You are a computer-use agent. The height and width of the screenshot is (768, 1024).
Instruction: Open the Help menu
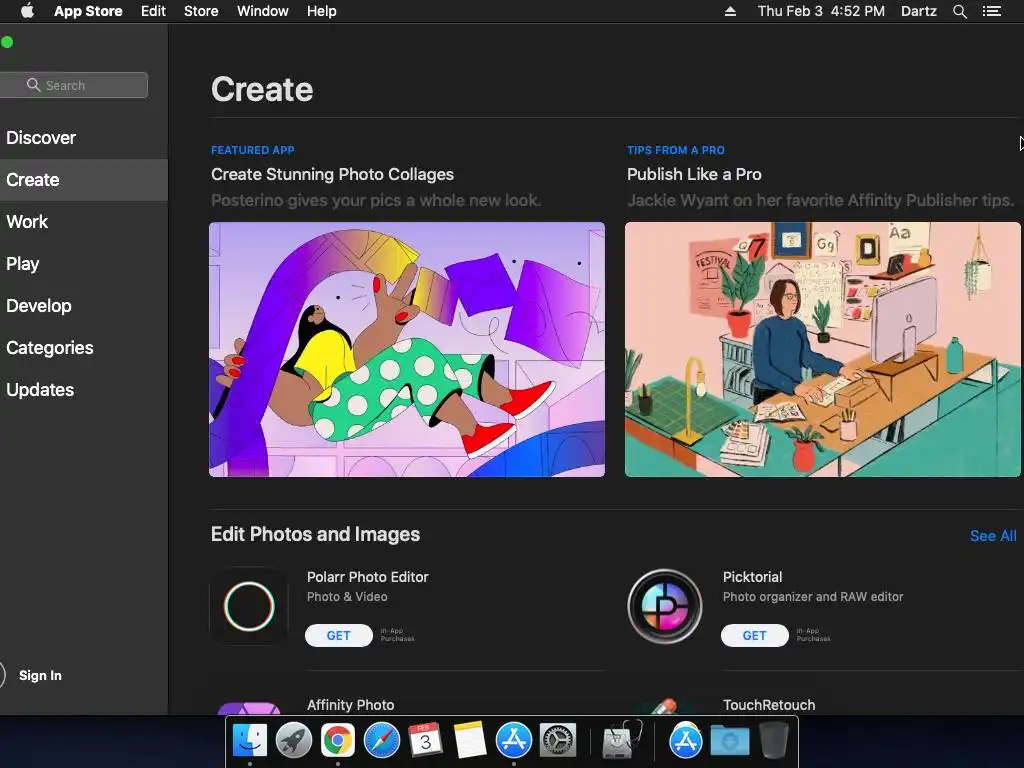click(x=322, y=11)
